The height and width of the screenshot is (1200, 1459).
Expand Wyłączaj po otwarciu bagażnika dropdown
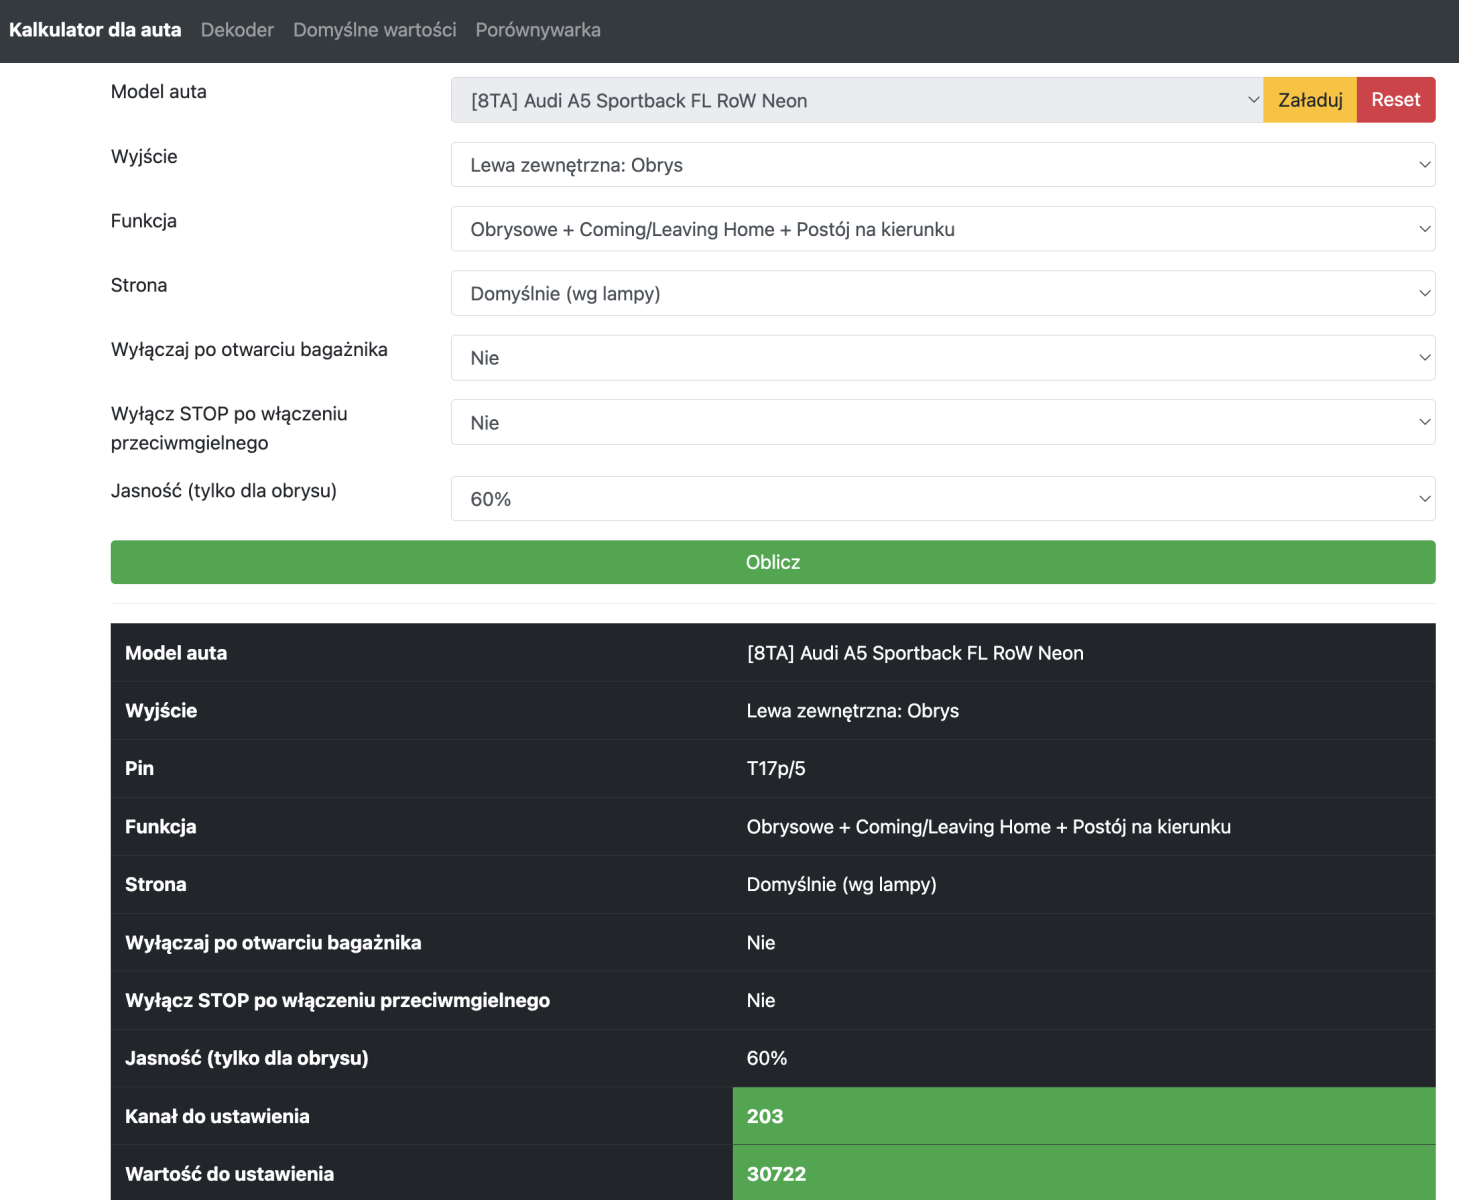943,358
